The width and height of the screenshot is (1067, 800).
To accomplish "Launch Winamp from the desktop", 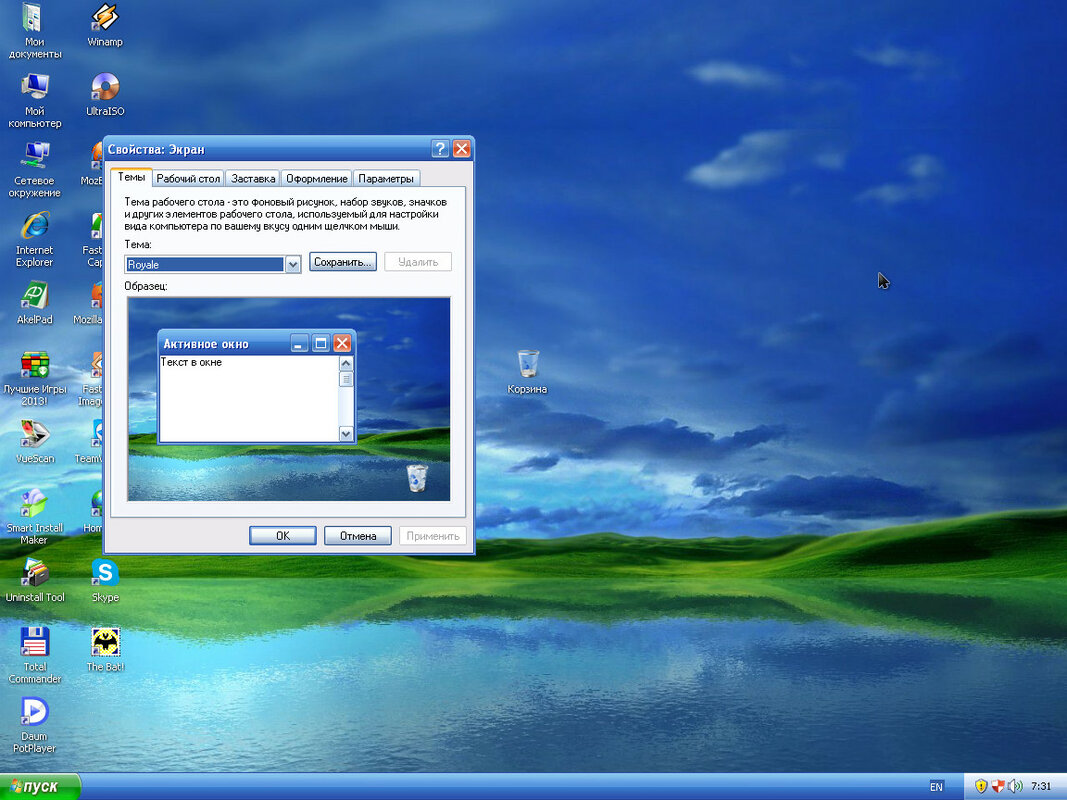I will pos(103,20).
